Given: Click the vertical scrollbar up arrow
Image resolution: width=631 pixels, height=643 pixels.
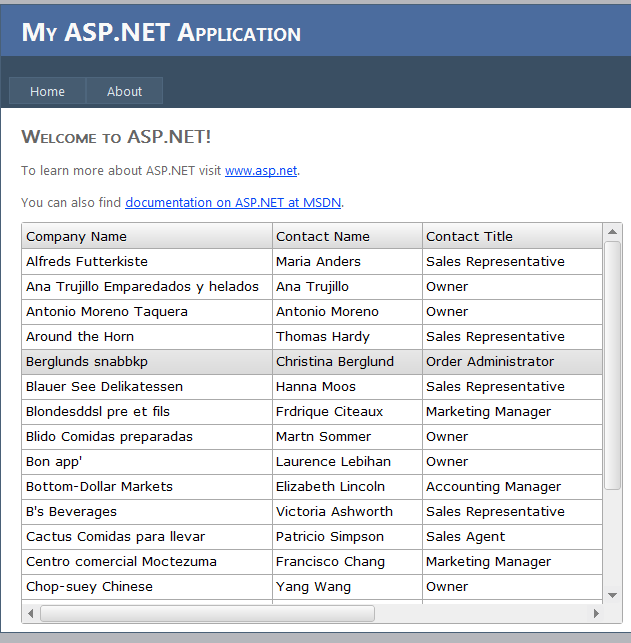Looking at the screenshot, I should coord(613,232).
